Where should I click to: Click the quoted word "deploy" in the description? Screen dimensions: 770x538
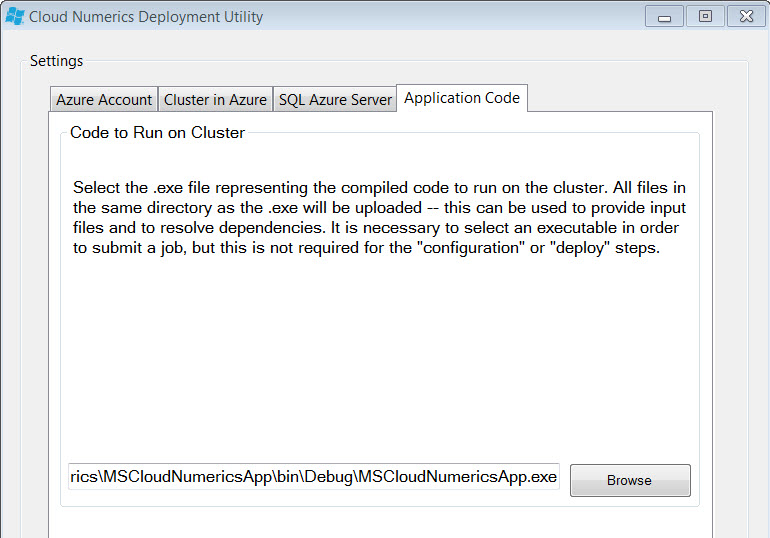tap(579, 247)
